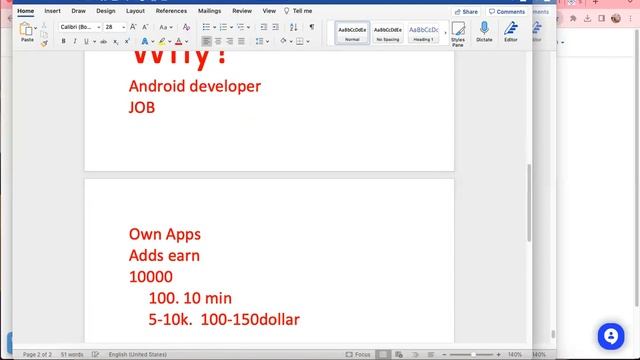This screenshot has height=360, width=640.
Task: Toggle italic formatting
Action: pos(75,41)
